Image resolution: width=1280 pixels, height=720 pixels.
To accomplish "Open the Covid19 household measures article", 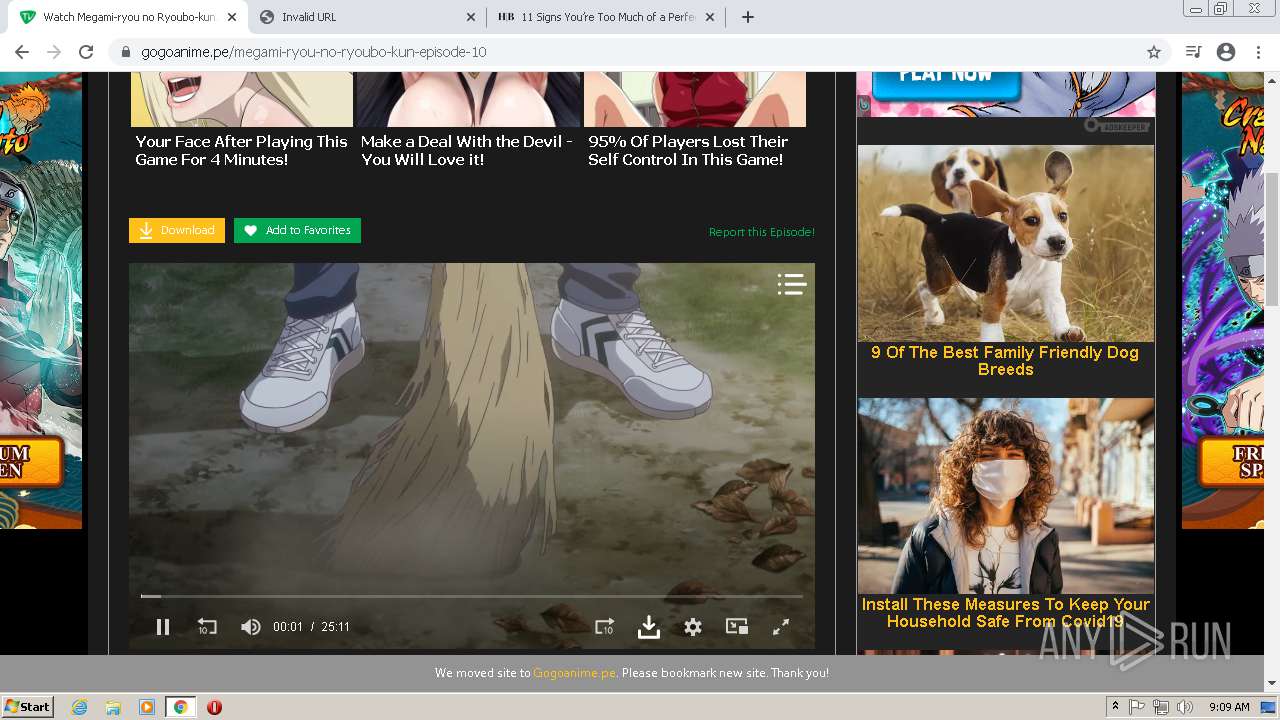I will [1005, 613].
